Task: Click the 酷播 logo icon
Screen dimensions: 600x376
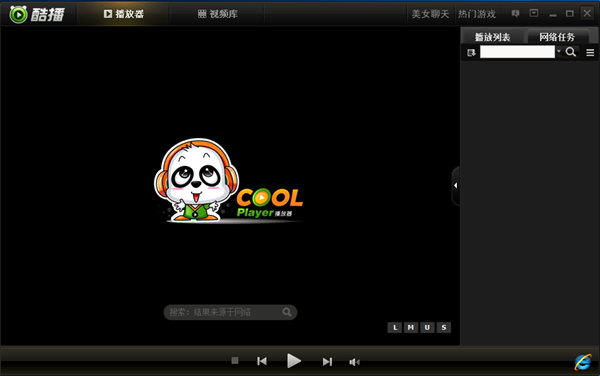Action: (x=18, y=15)
